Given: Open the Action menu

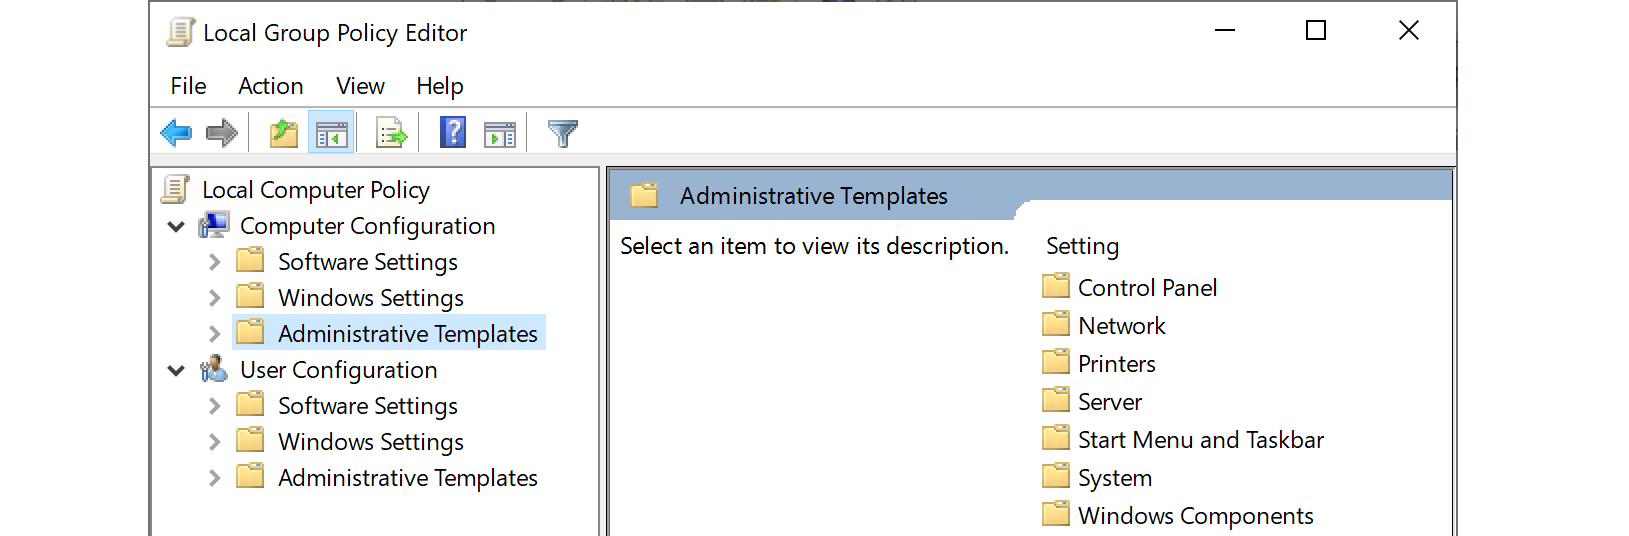Looking at the screenshot, I should click(x=270, y=86).
